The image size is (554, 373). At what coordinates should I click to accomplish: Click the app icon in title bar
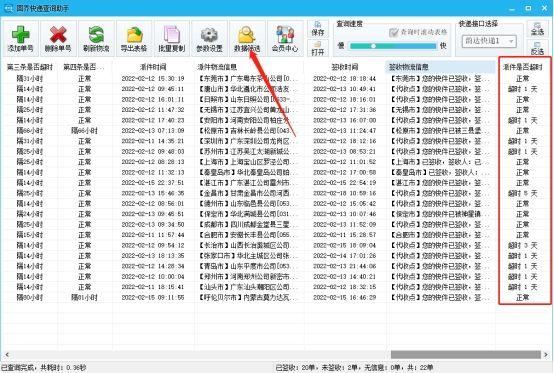8,8
